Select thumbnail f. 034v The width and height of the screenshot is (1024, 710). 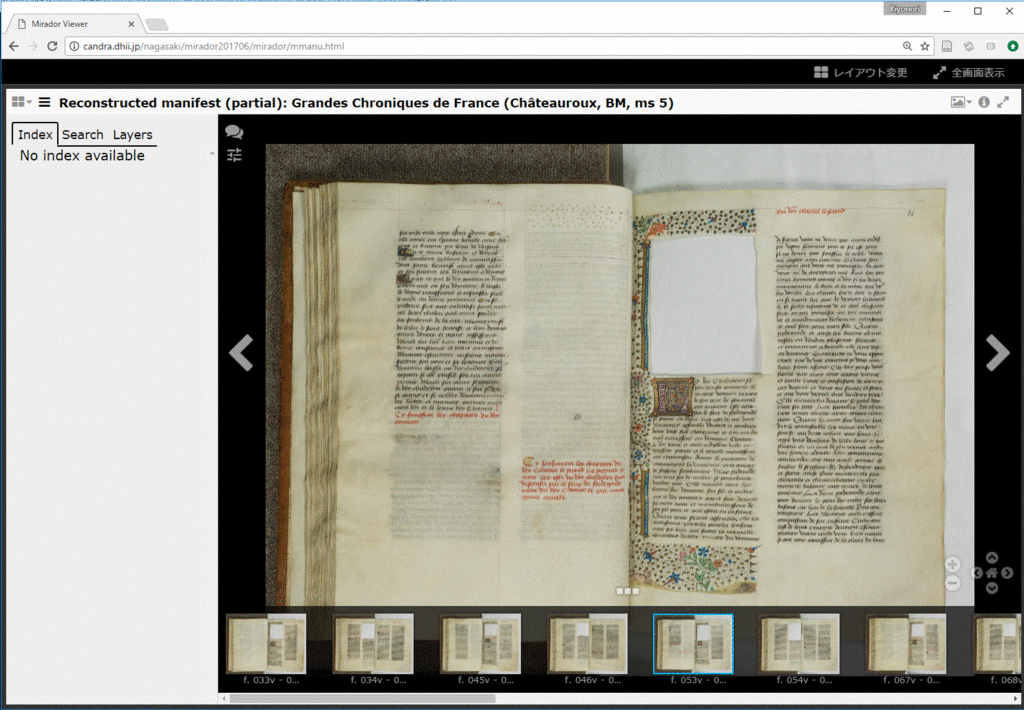click(374, 644)
